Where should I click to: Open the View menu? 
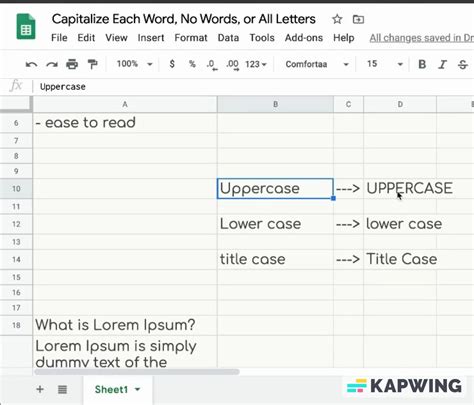coord(116,38)
